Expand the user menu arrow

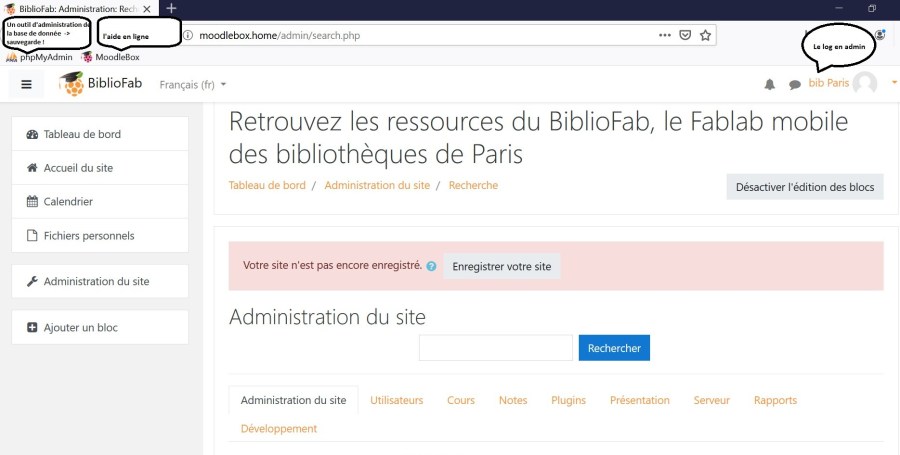894,83
